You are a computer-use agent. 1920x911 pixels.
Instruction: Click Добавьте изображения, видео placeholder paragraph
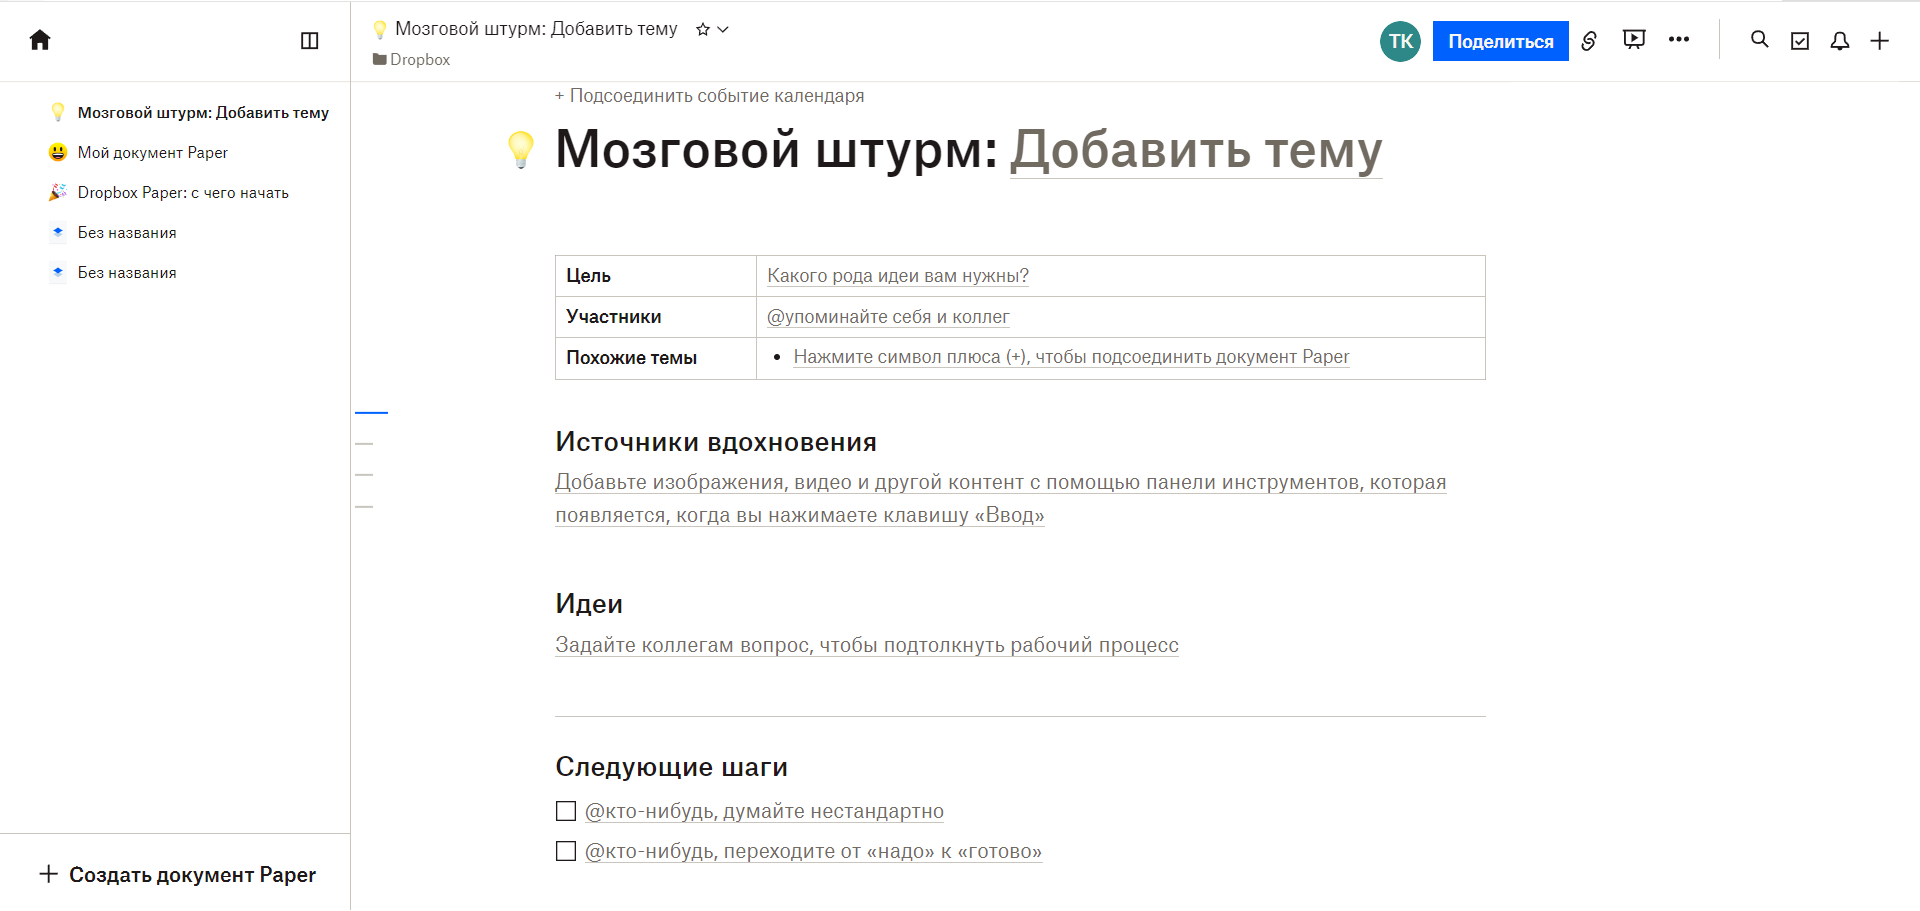tap(1000, 499)
